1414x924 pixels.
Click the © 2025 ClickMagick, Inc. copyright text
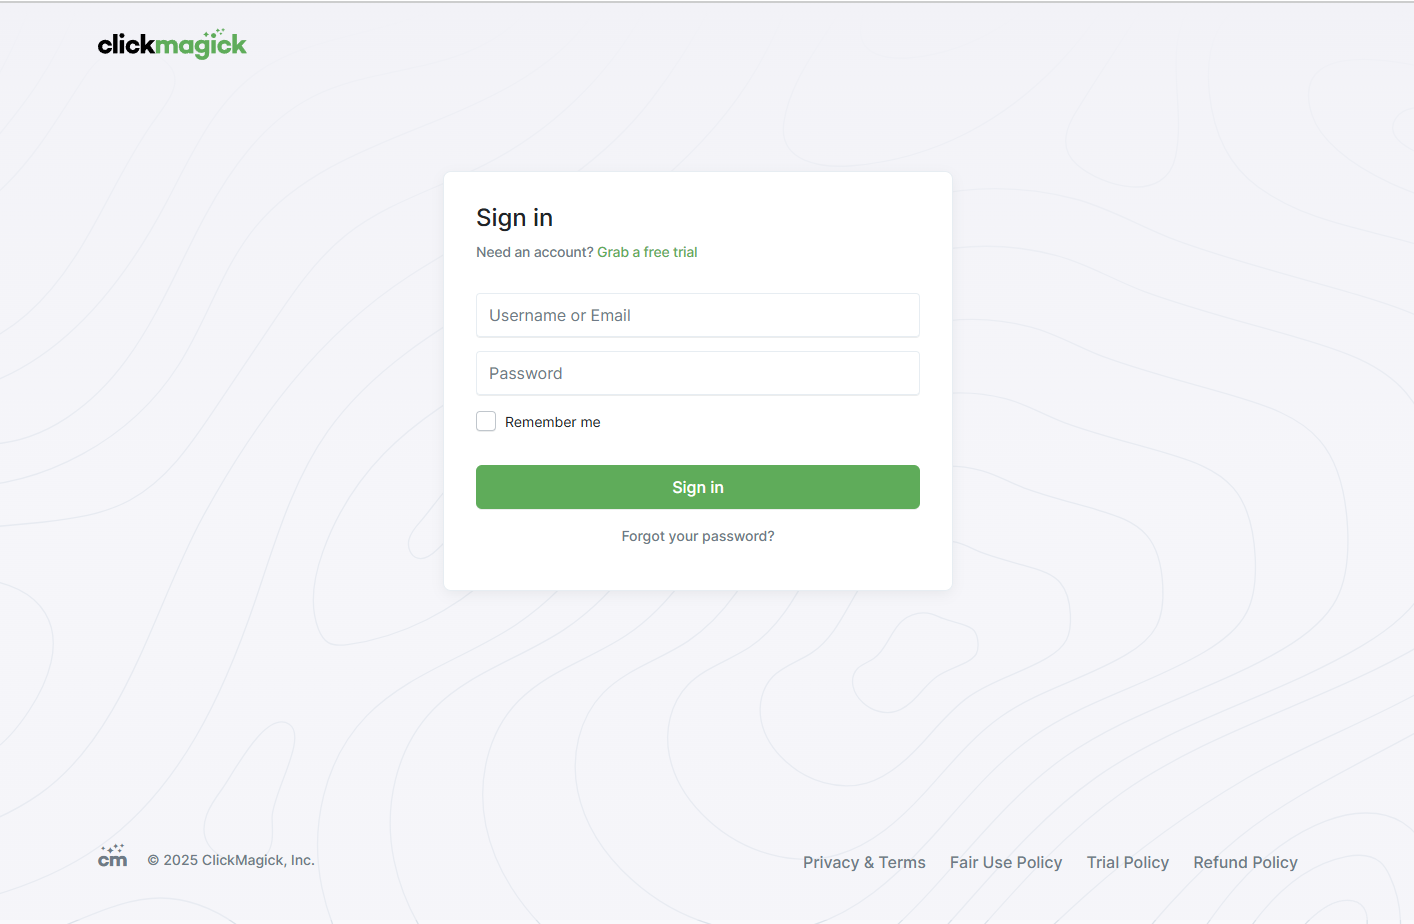[231, 860]
